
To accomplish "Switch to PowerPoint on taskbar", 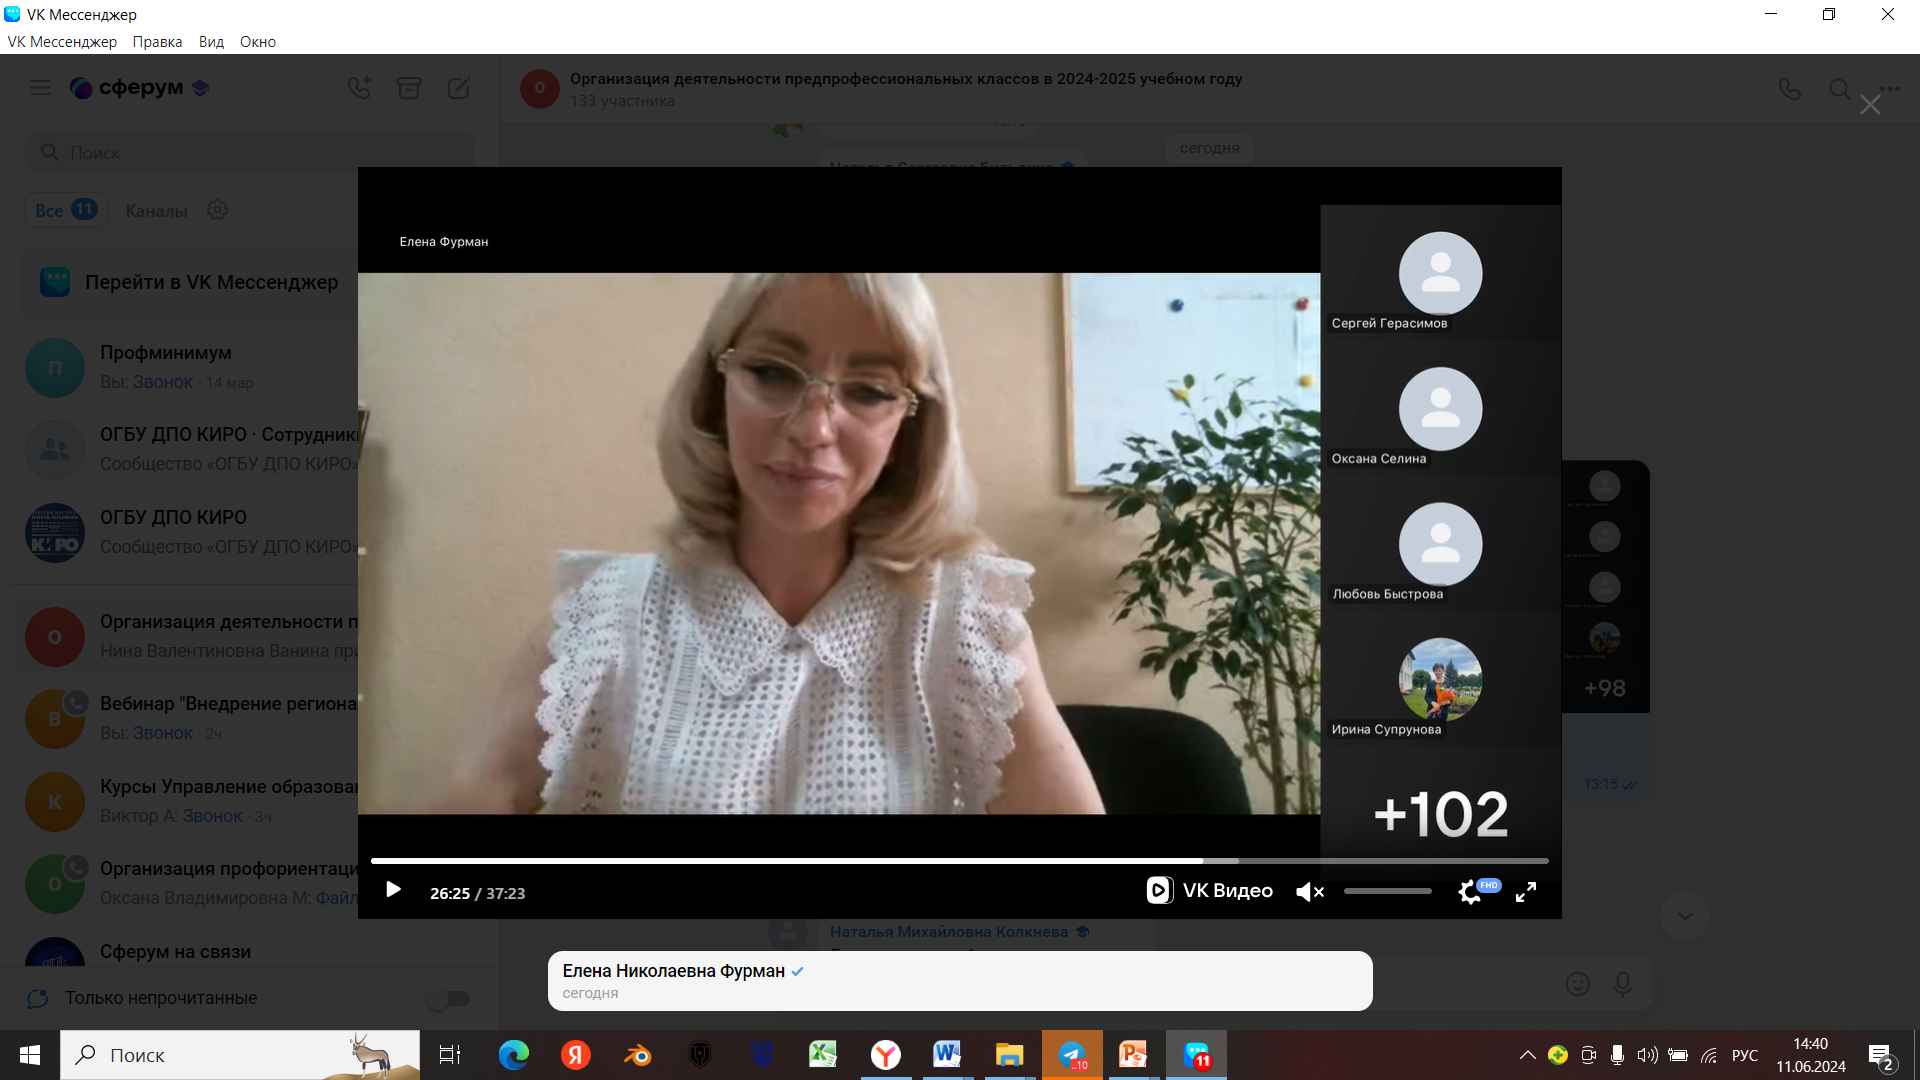I will click(1133, 1055).
